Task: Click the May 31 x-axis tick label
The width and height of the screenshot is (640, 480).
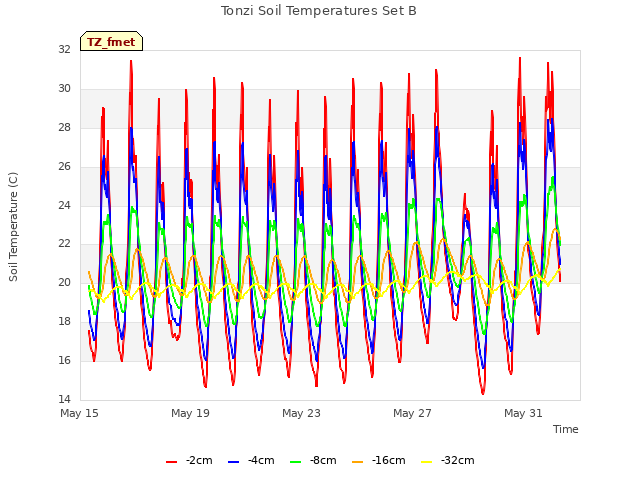Action: (524, 413)
